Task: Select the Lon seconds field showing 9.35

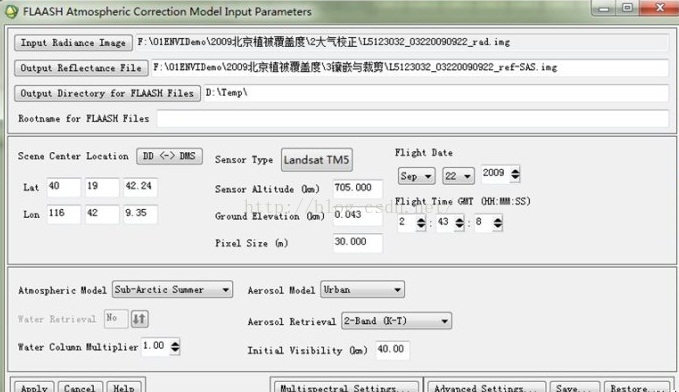Action: click(140, 214)
